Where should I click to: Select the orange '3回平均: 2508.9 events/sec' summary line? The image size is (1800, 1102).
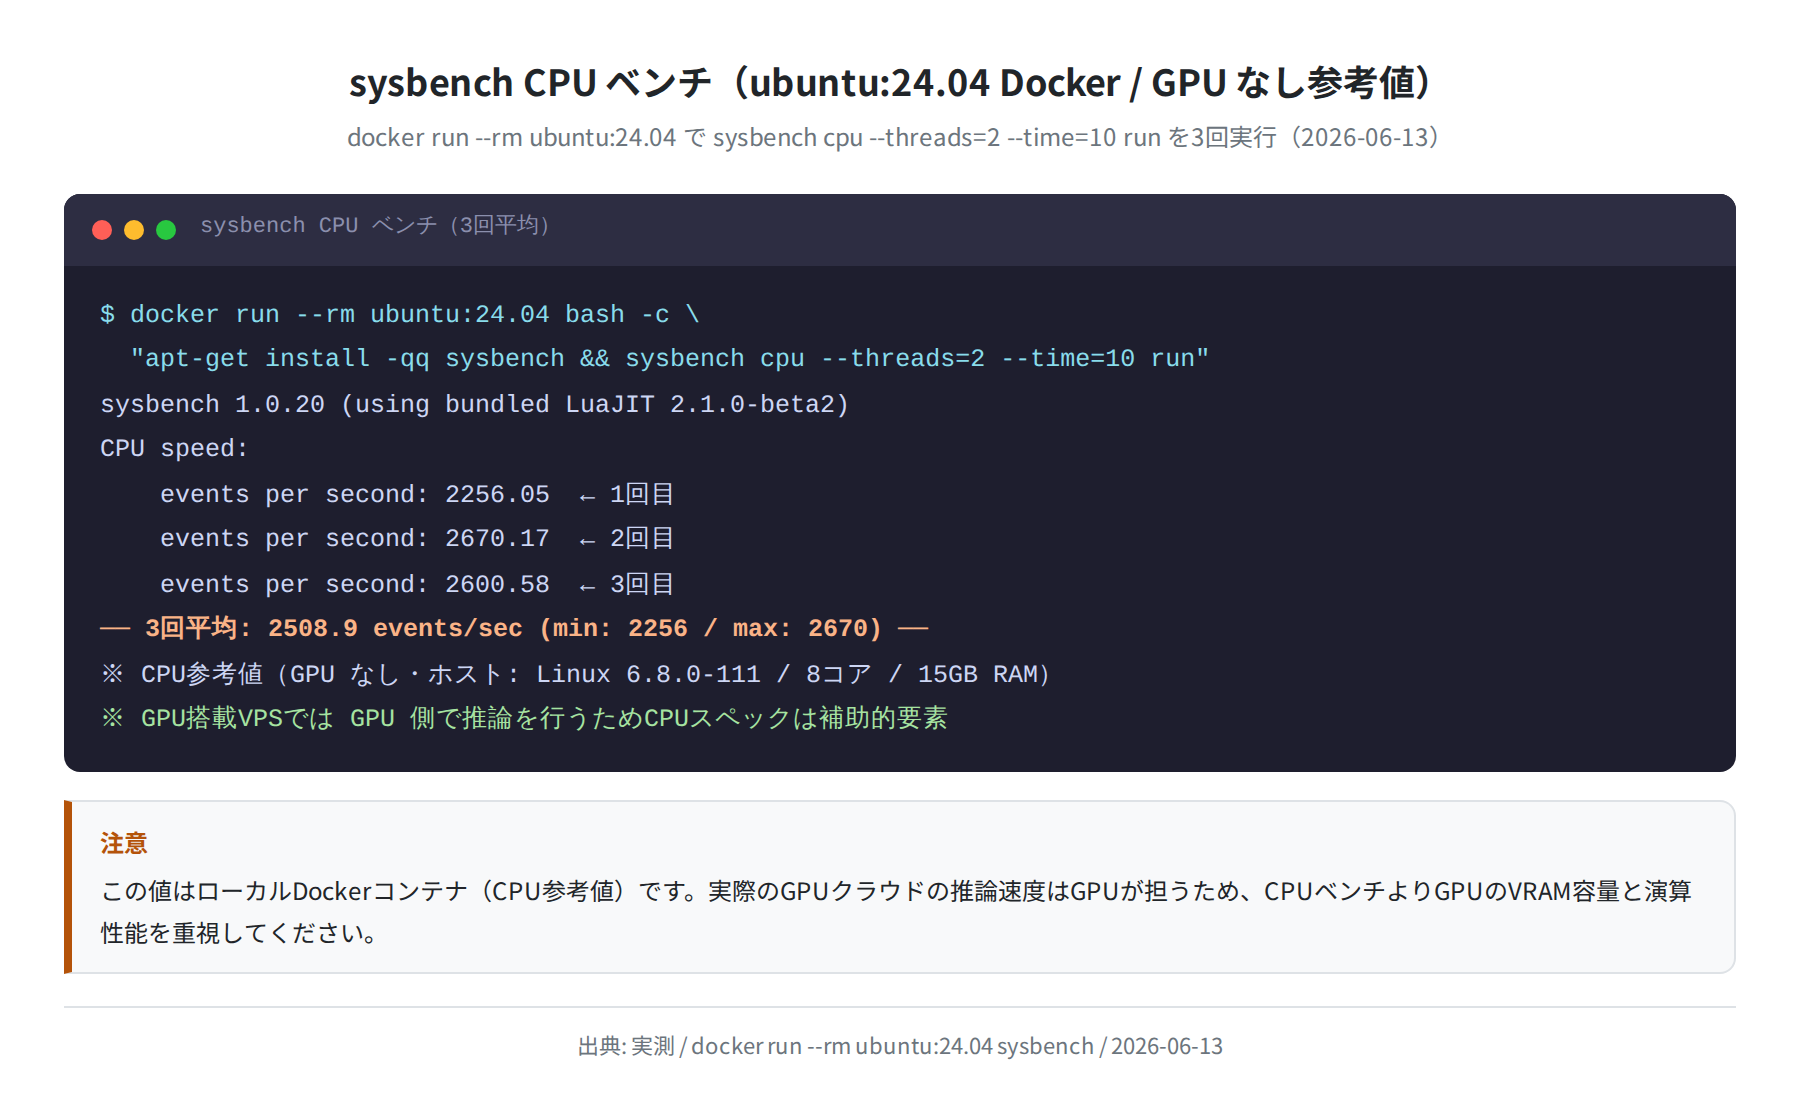click(514, 628)
